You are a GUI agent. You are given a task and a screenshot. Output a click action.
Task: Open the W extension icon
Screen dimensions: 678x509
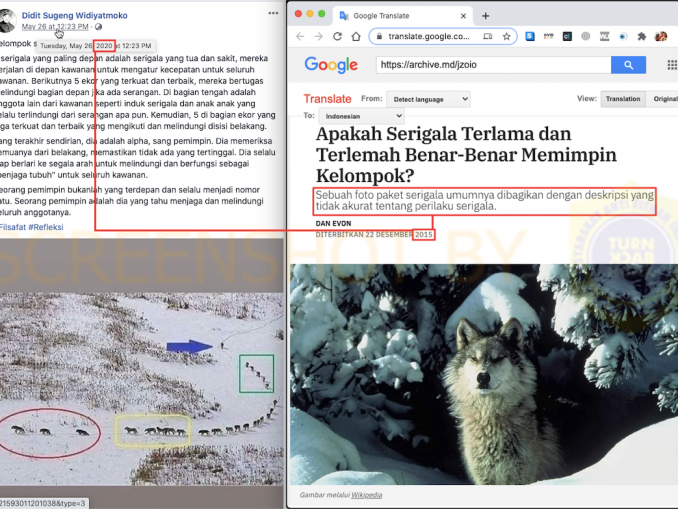pyautogui.click(x=604, y=36)
